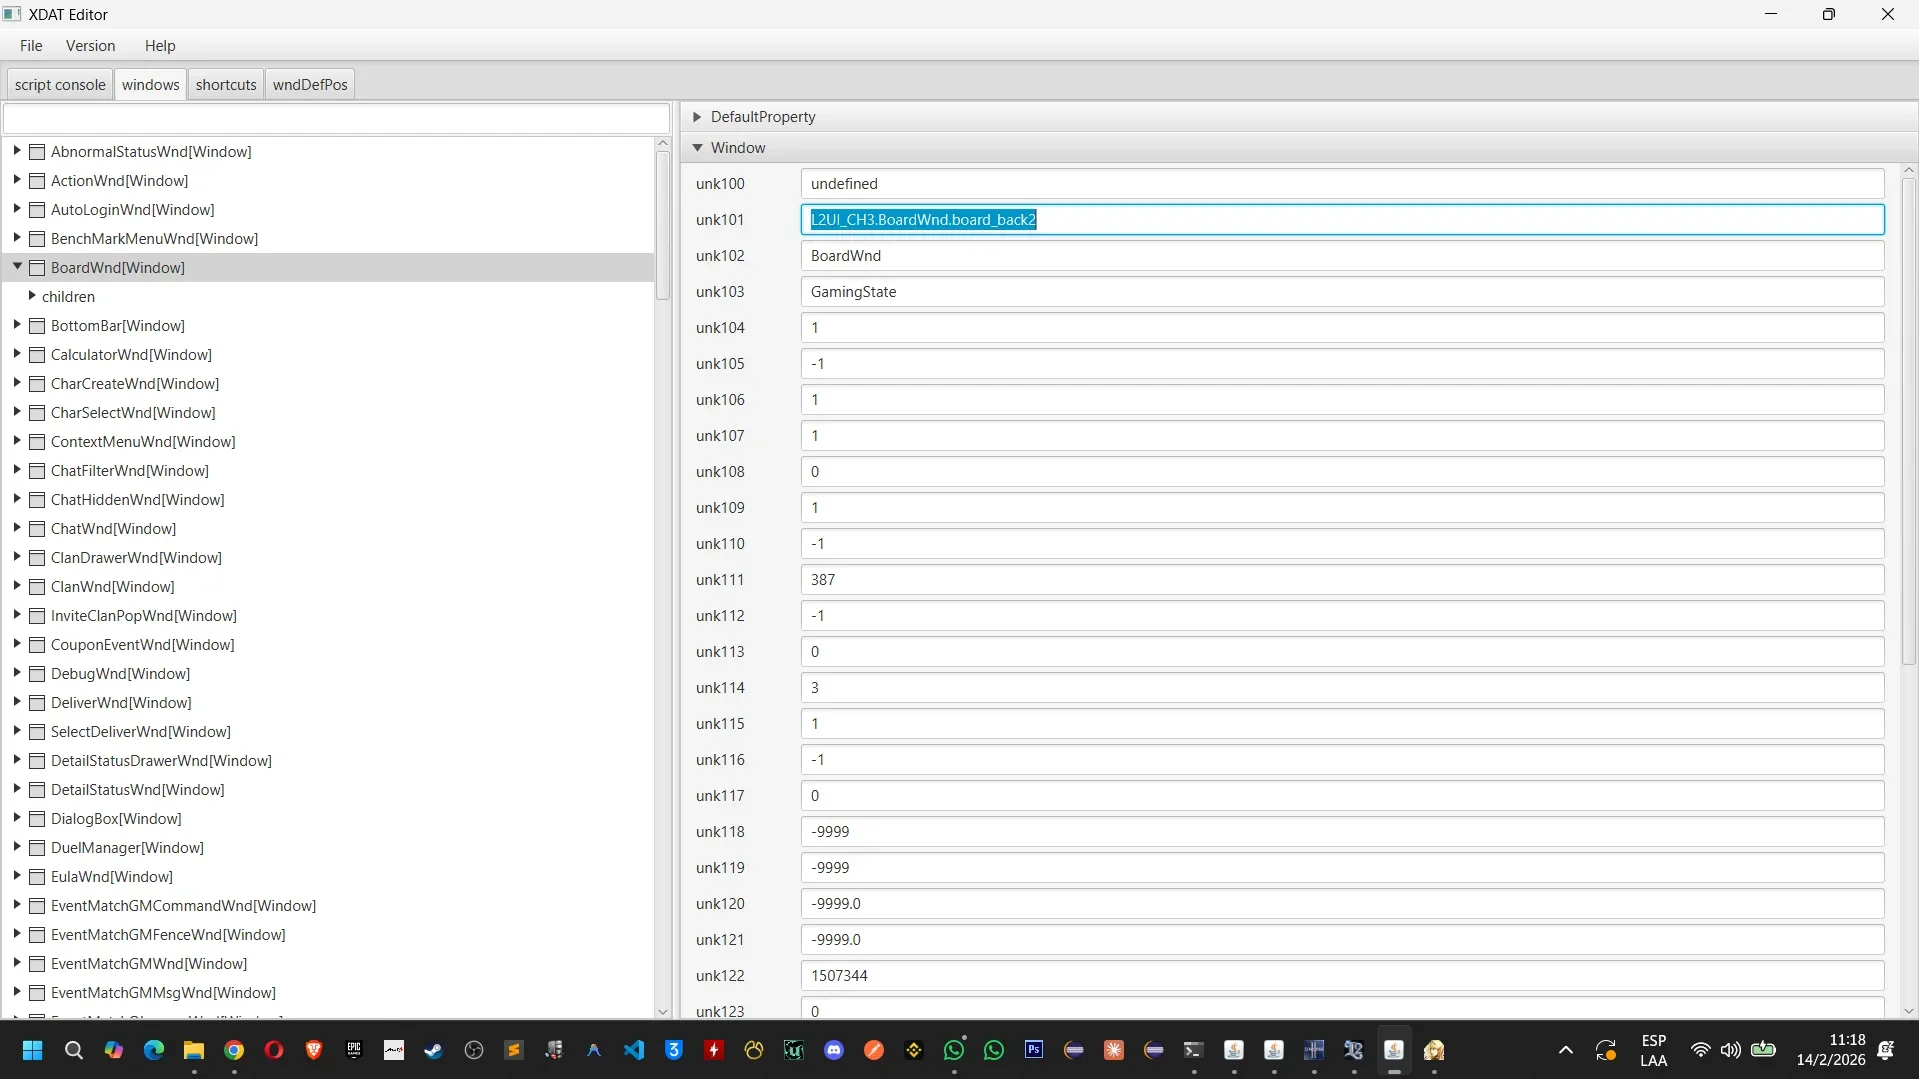Select the AutoLoginWnd[Window] row

pyautogui.click(x=330, y=210)
